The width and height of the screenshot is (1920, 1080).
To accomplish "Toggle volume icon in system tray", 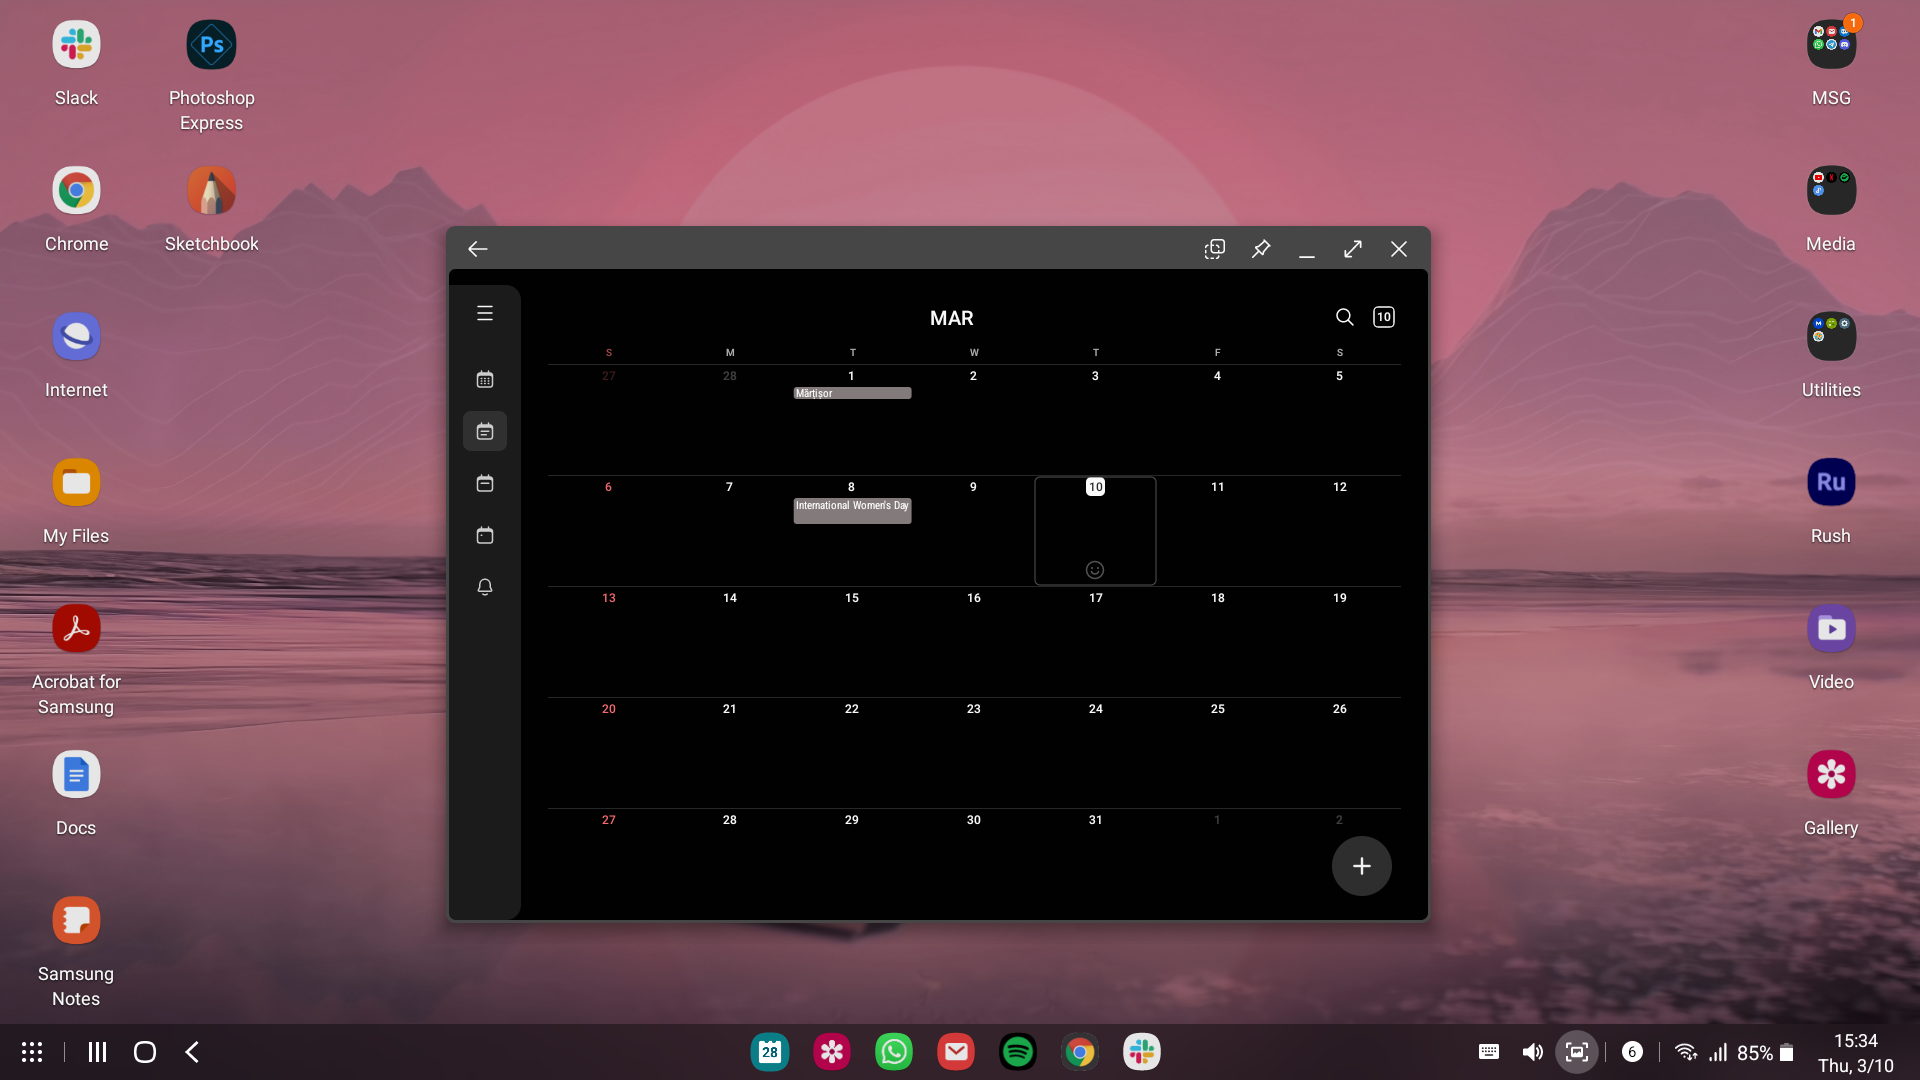I will (1532, 1052).
